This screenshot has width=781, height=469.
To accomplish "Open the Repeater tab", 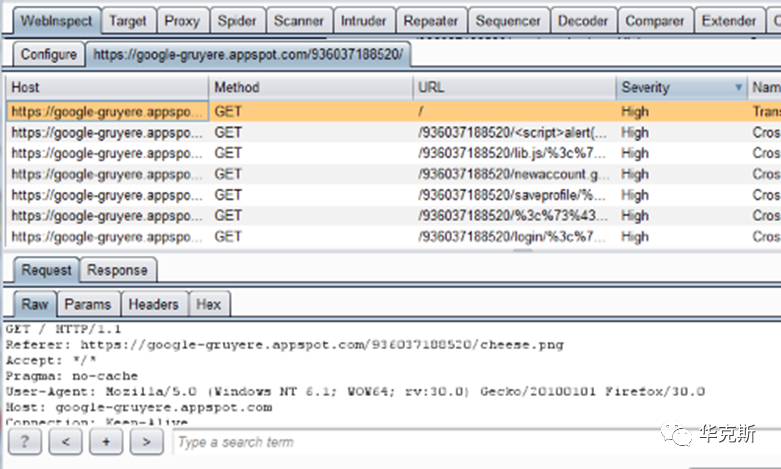I will pos(432,20).
